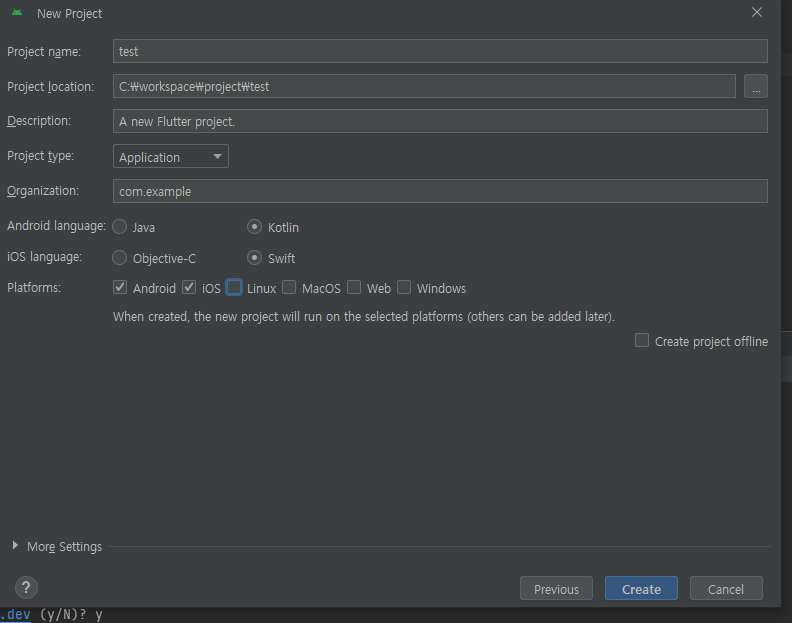Click the 'Project type:' label
792x623 pixels.
[x=40, y=156]
